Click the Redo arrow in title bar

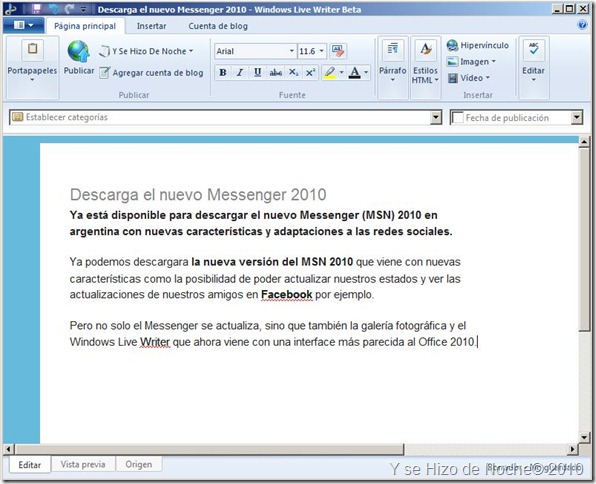pyautogui.click(x=69, y=9)
